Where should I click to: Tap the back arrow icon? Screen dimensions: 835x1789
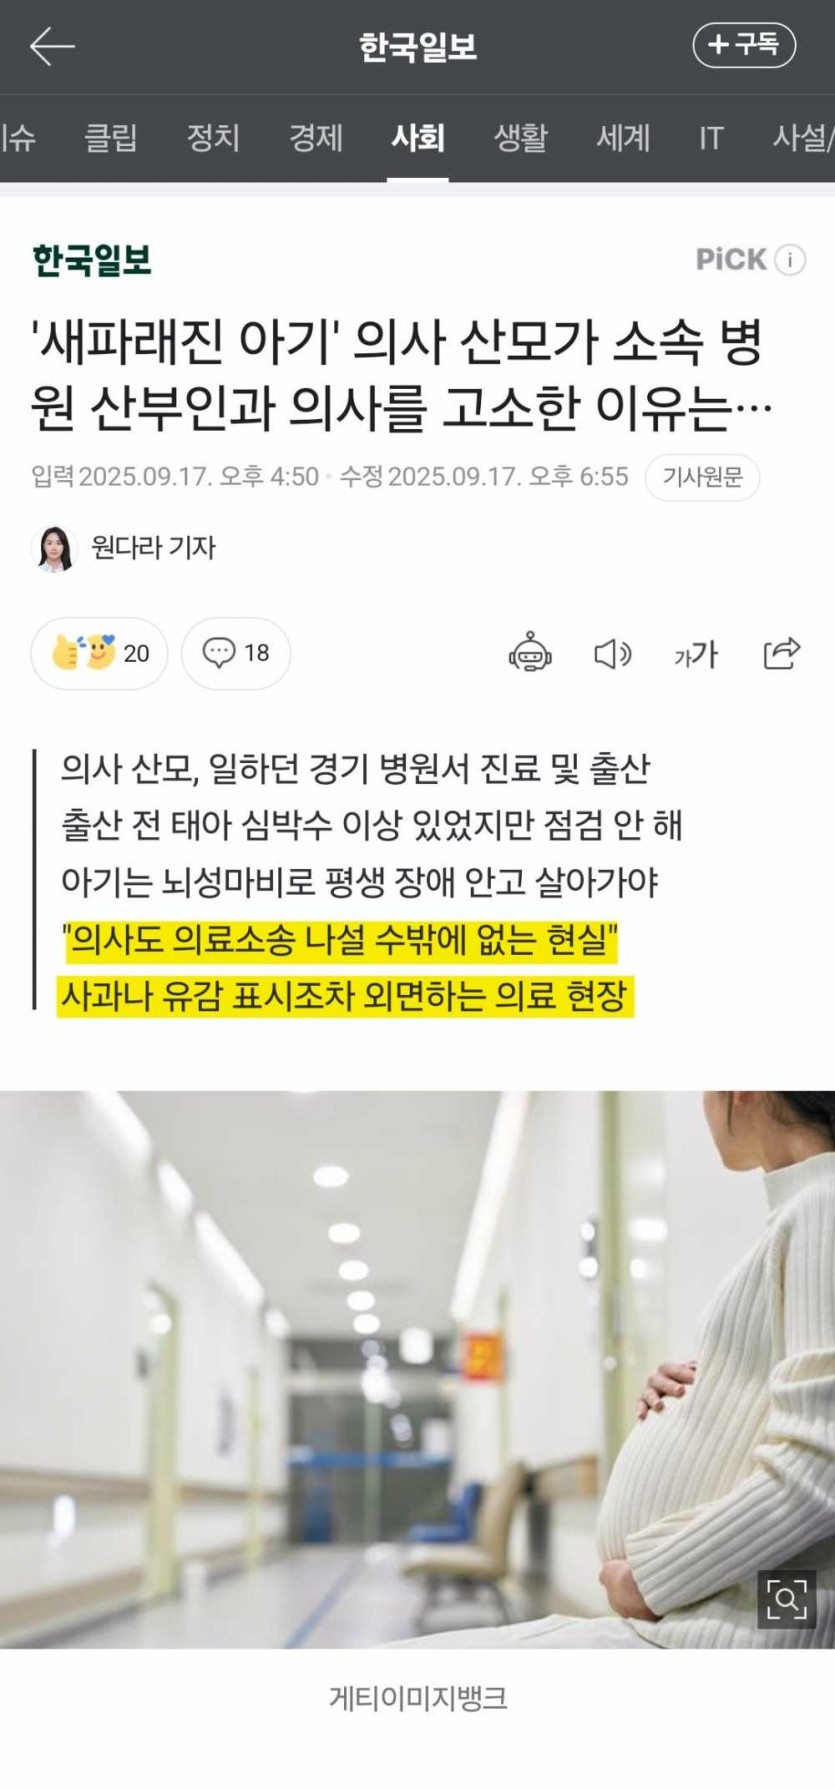(52, 46)
